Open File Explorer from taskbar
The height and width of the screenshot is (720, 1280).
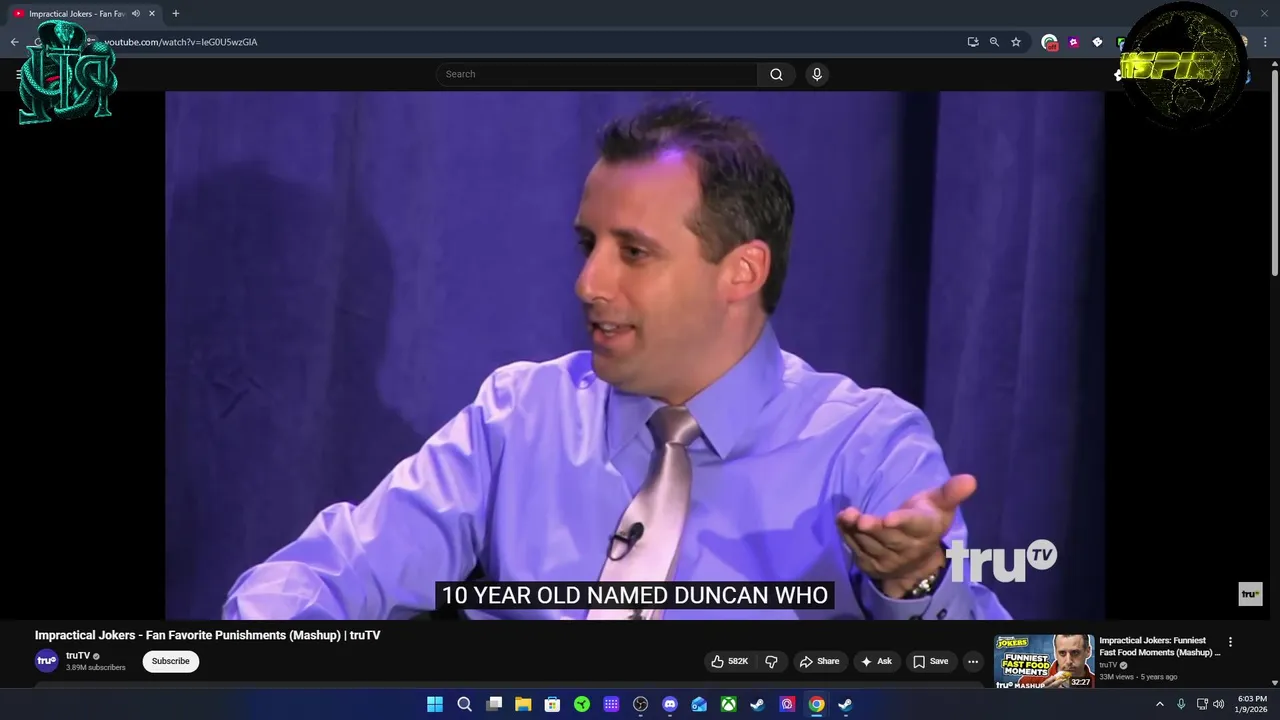click(x=523, y=704)
